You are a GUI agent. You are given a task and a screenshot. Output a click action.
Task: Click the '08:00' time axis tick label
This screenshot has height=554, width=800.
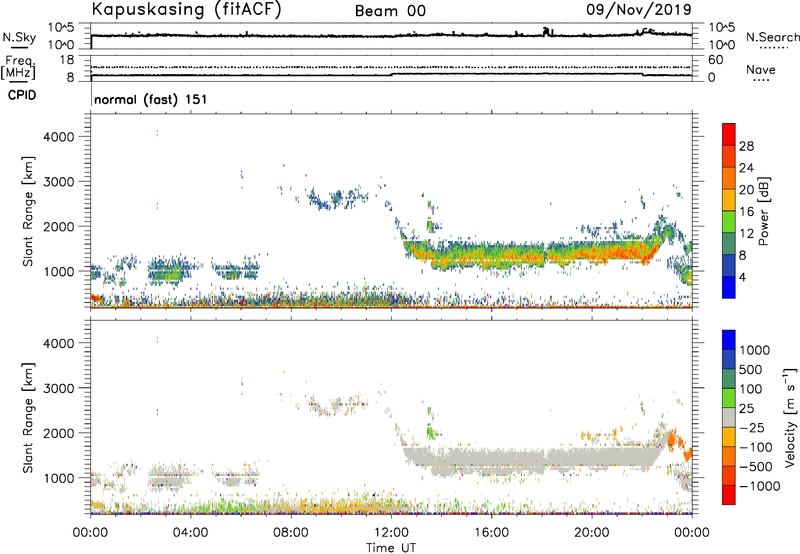[291, 533]
